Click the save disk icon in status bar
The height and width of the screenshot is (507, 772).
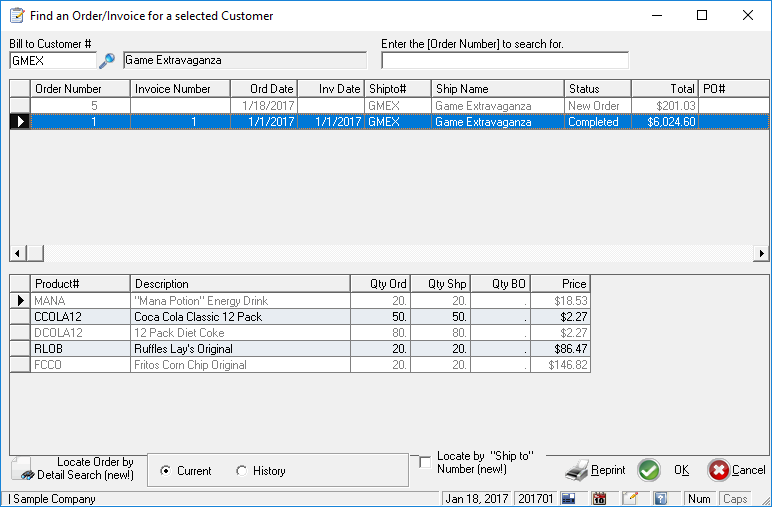(x=568, y=498)
